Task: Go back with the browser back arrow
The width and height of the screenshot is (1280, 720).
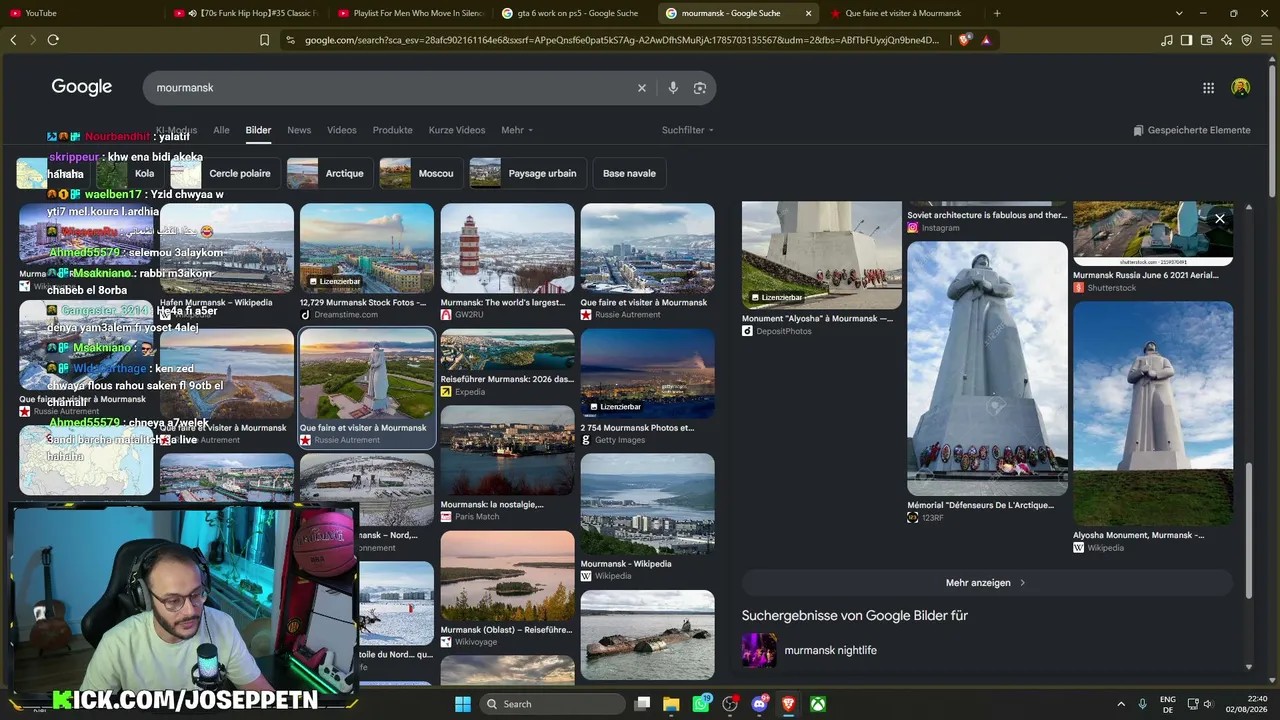Action: click(x=13, y=40)
